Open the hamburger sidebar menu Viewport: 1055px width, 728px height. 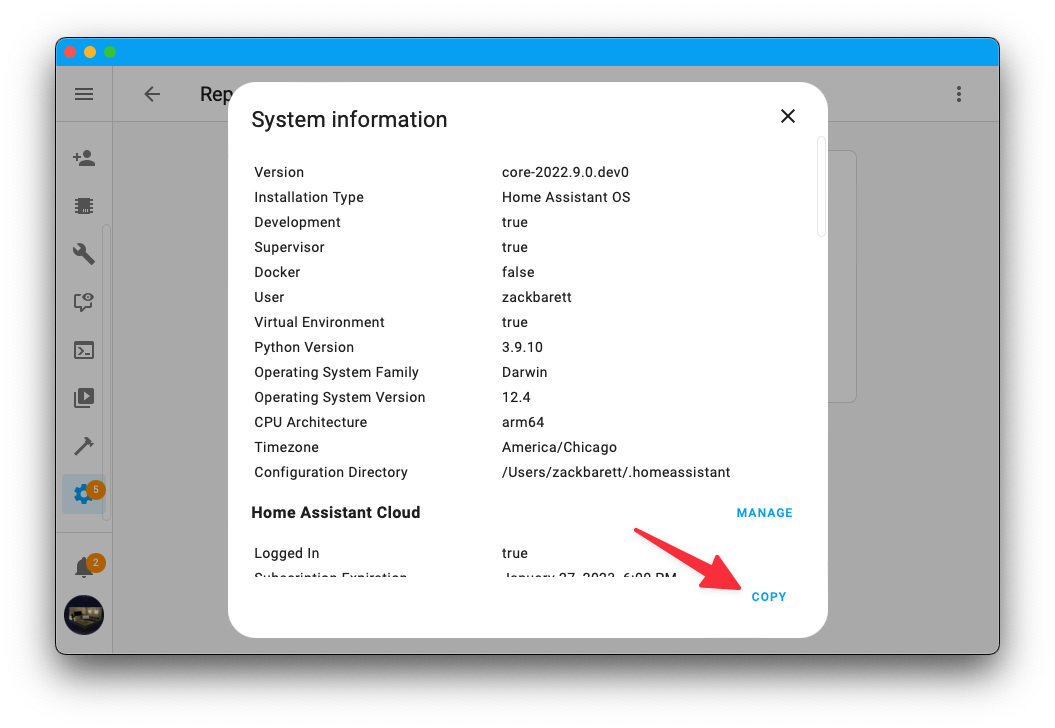84,94
